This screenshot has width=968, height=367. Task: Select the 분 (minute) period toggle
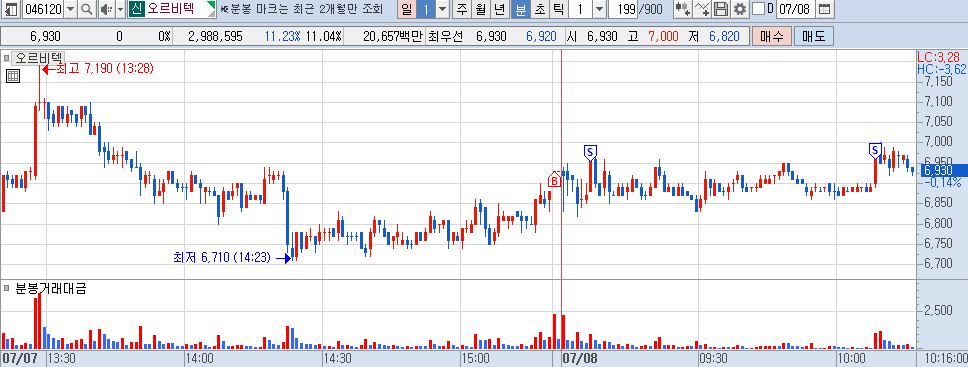[x=520, y=9]
